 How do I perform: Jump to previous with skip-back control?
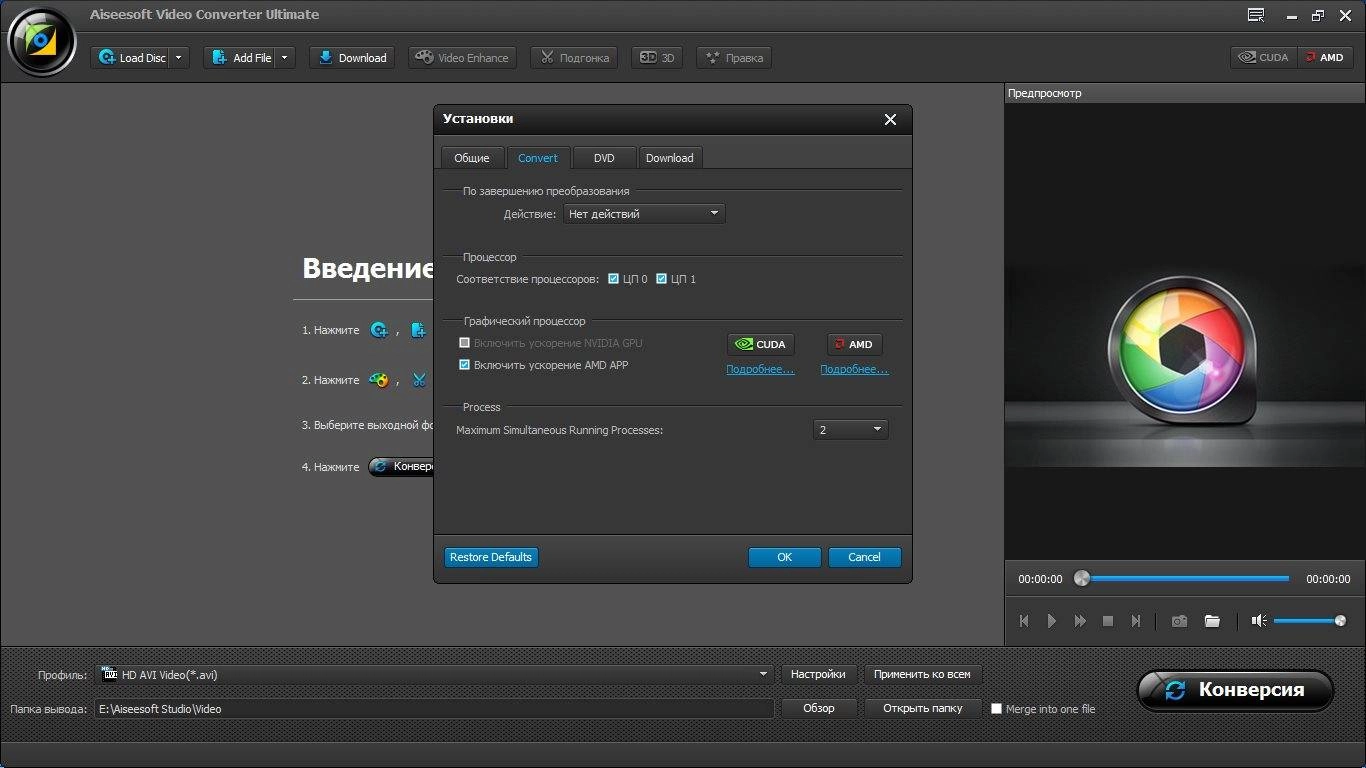1024,621
